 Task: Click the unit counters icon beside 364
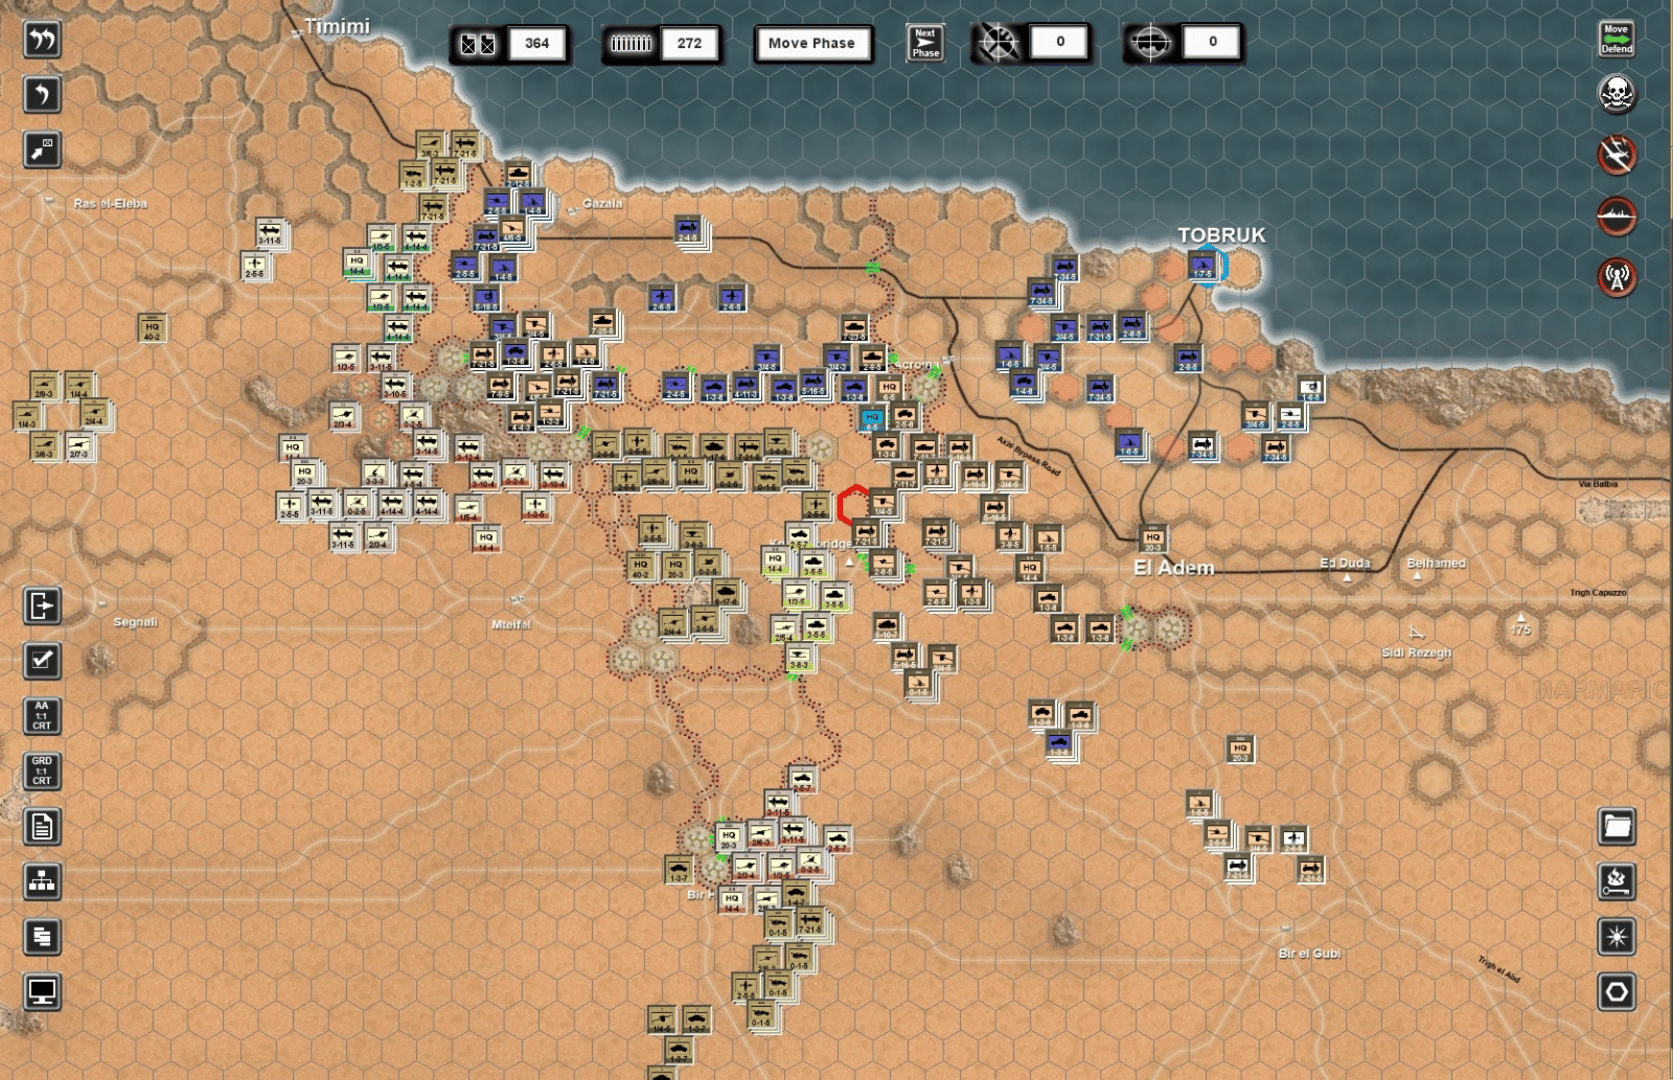pos(477,44)
